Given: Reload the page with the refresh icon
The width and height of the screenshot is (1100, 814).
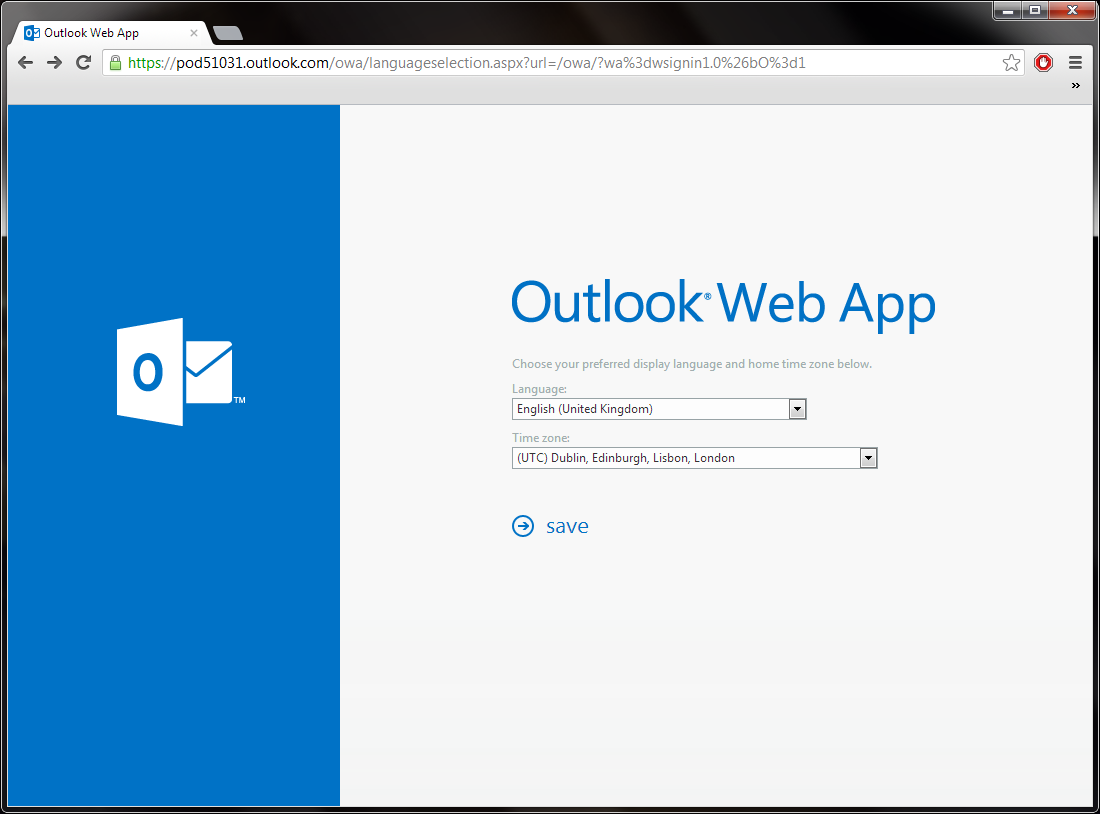Looking at the screenshot, I should click(83, 62).
